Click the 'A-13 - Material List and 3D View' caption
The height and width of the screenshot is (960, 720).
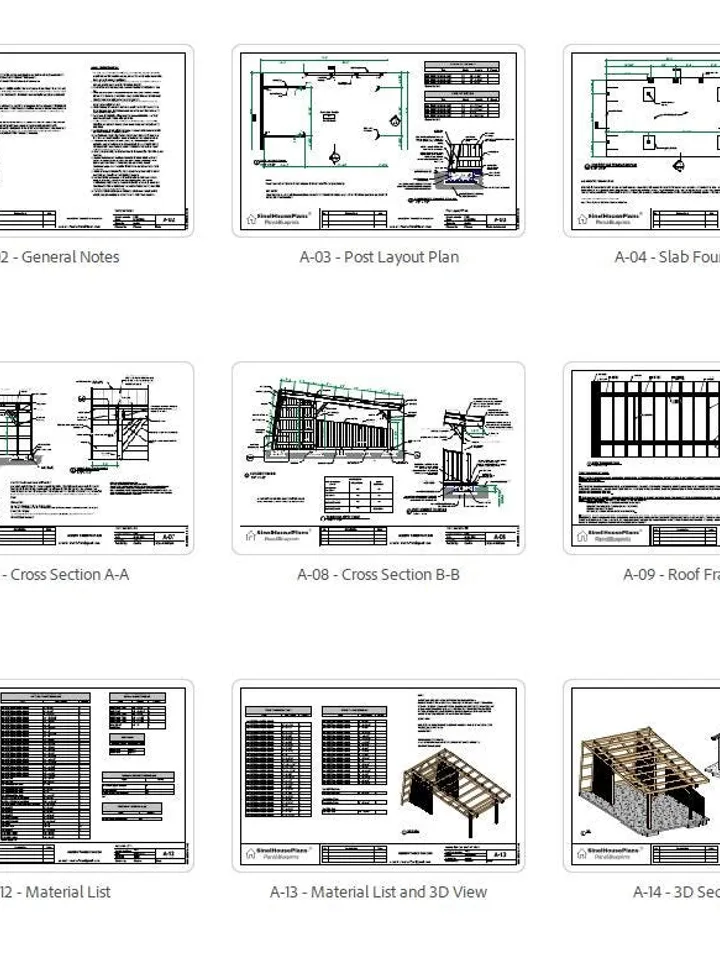[378, 892]
